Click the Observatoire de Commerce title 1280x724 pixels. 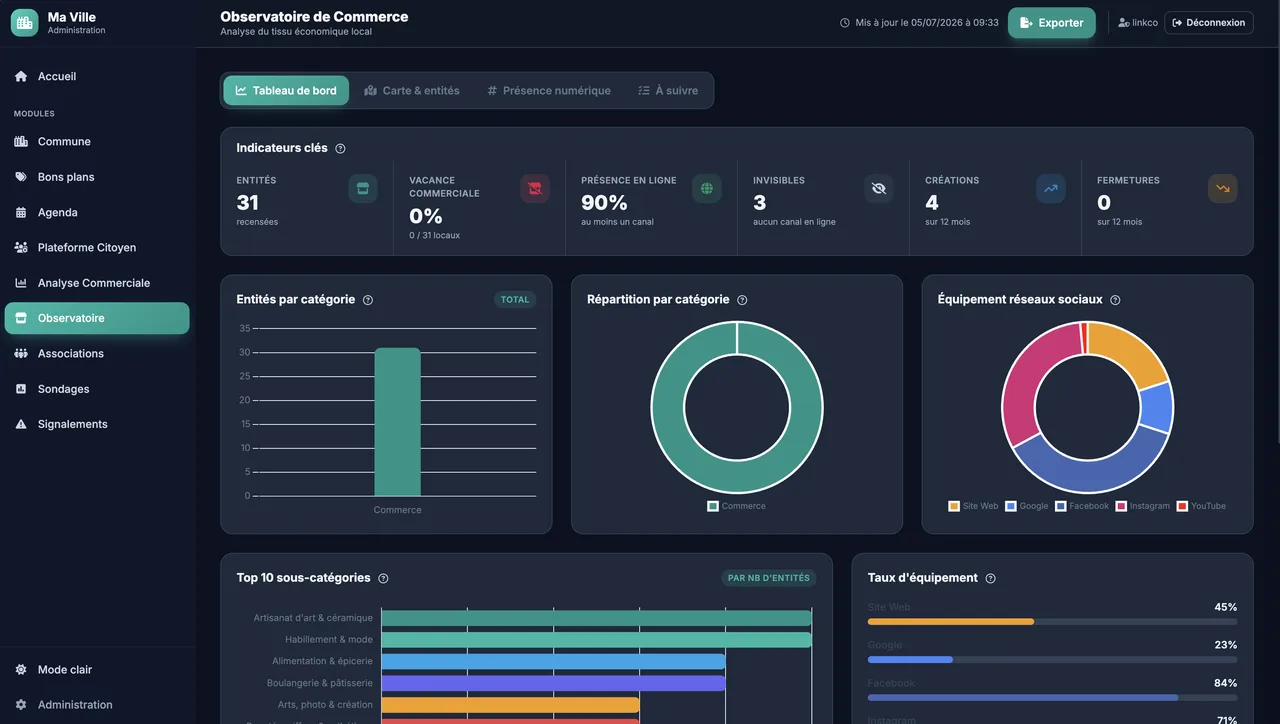coord(314,16)
